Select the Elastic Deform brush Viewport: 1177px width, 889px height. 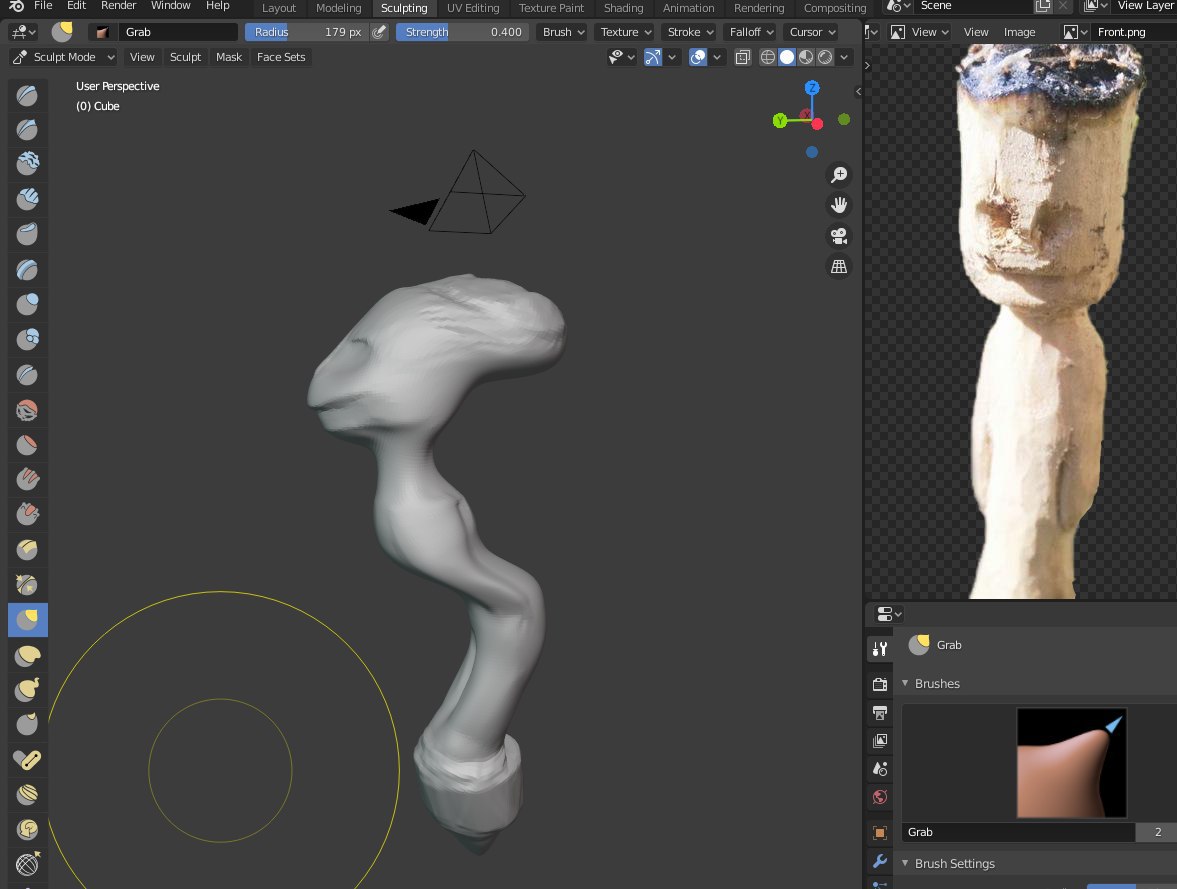[28, 655]
